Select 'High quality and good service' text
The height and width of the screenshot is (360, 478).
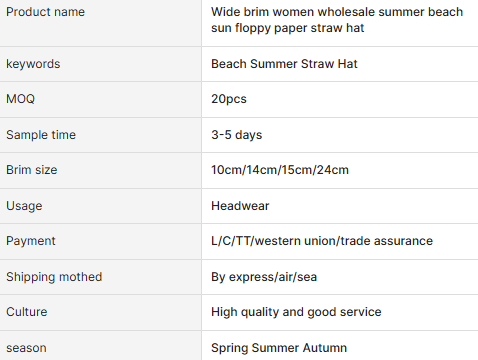(x=296, y=312)
